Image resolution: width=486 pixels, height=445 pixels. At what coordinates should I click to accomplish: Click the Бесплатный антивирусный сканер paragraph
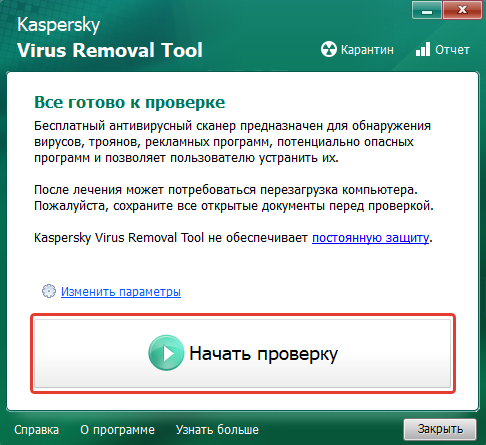tap(233, 142)
